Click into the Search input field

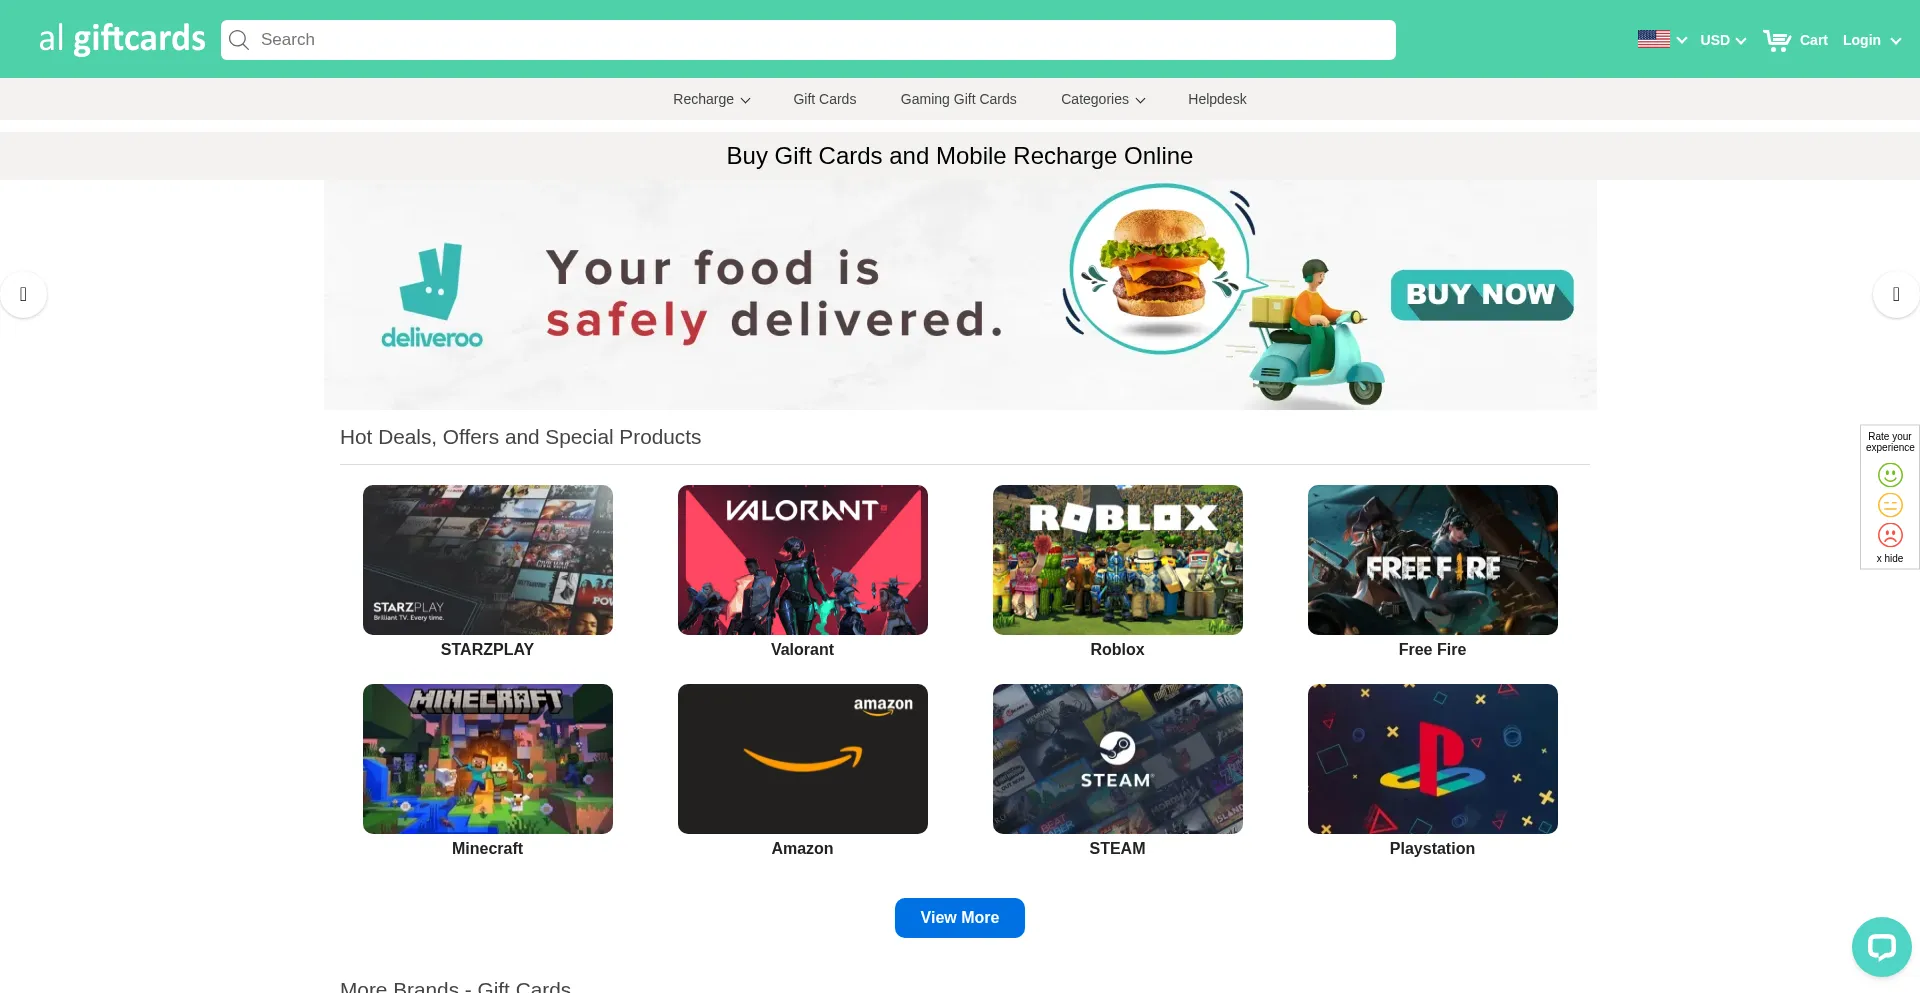[x=808, y=40]
